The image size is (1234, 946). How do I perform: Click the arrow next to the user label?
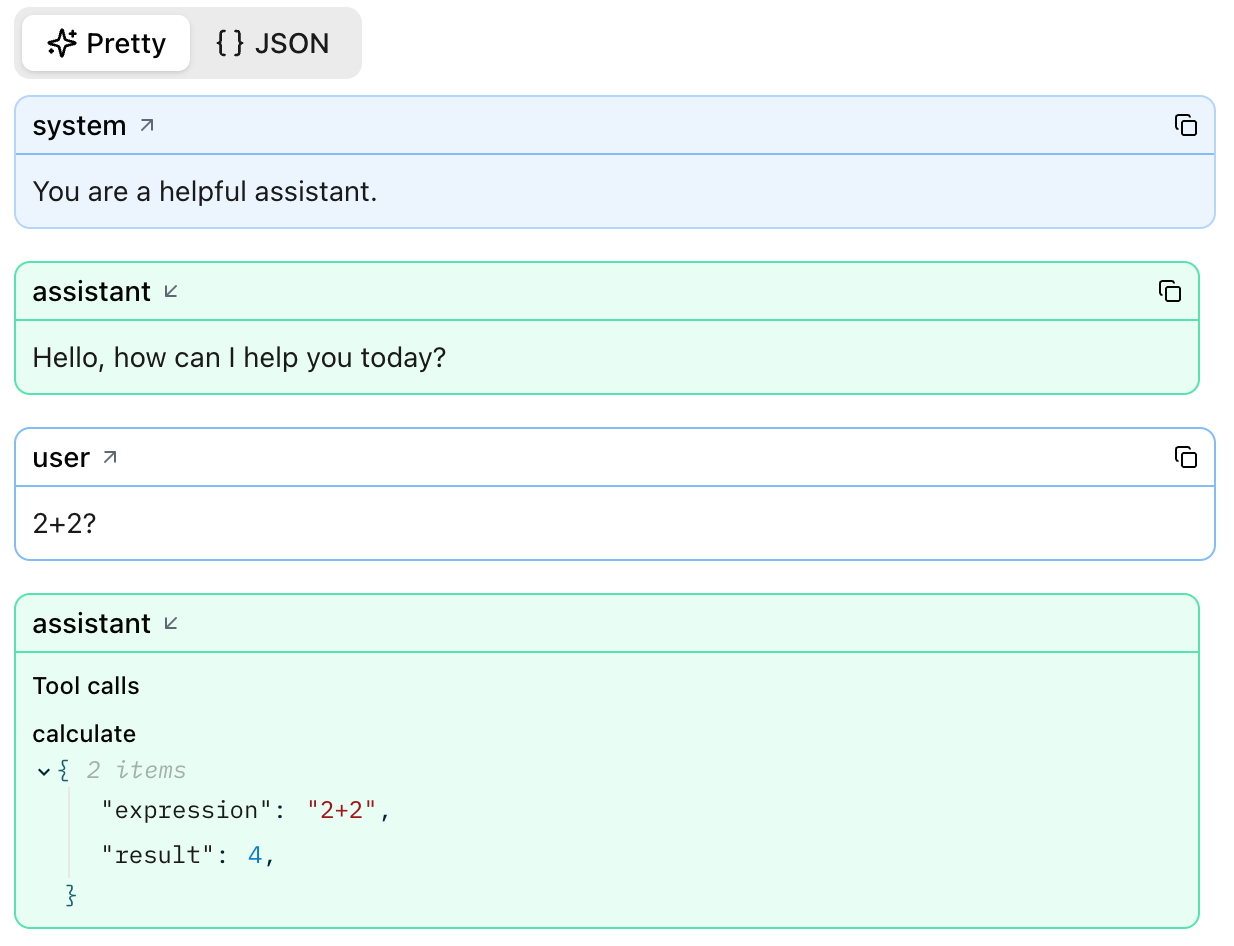[112, 457]
